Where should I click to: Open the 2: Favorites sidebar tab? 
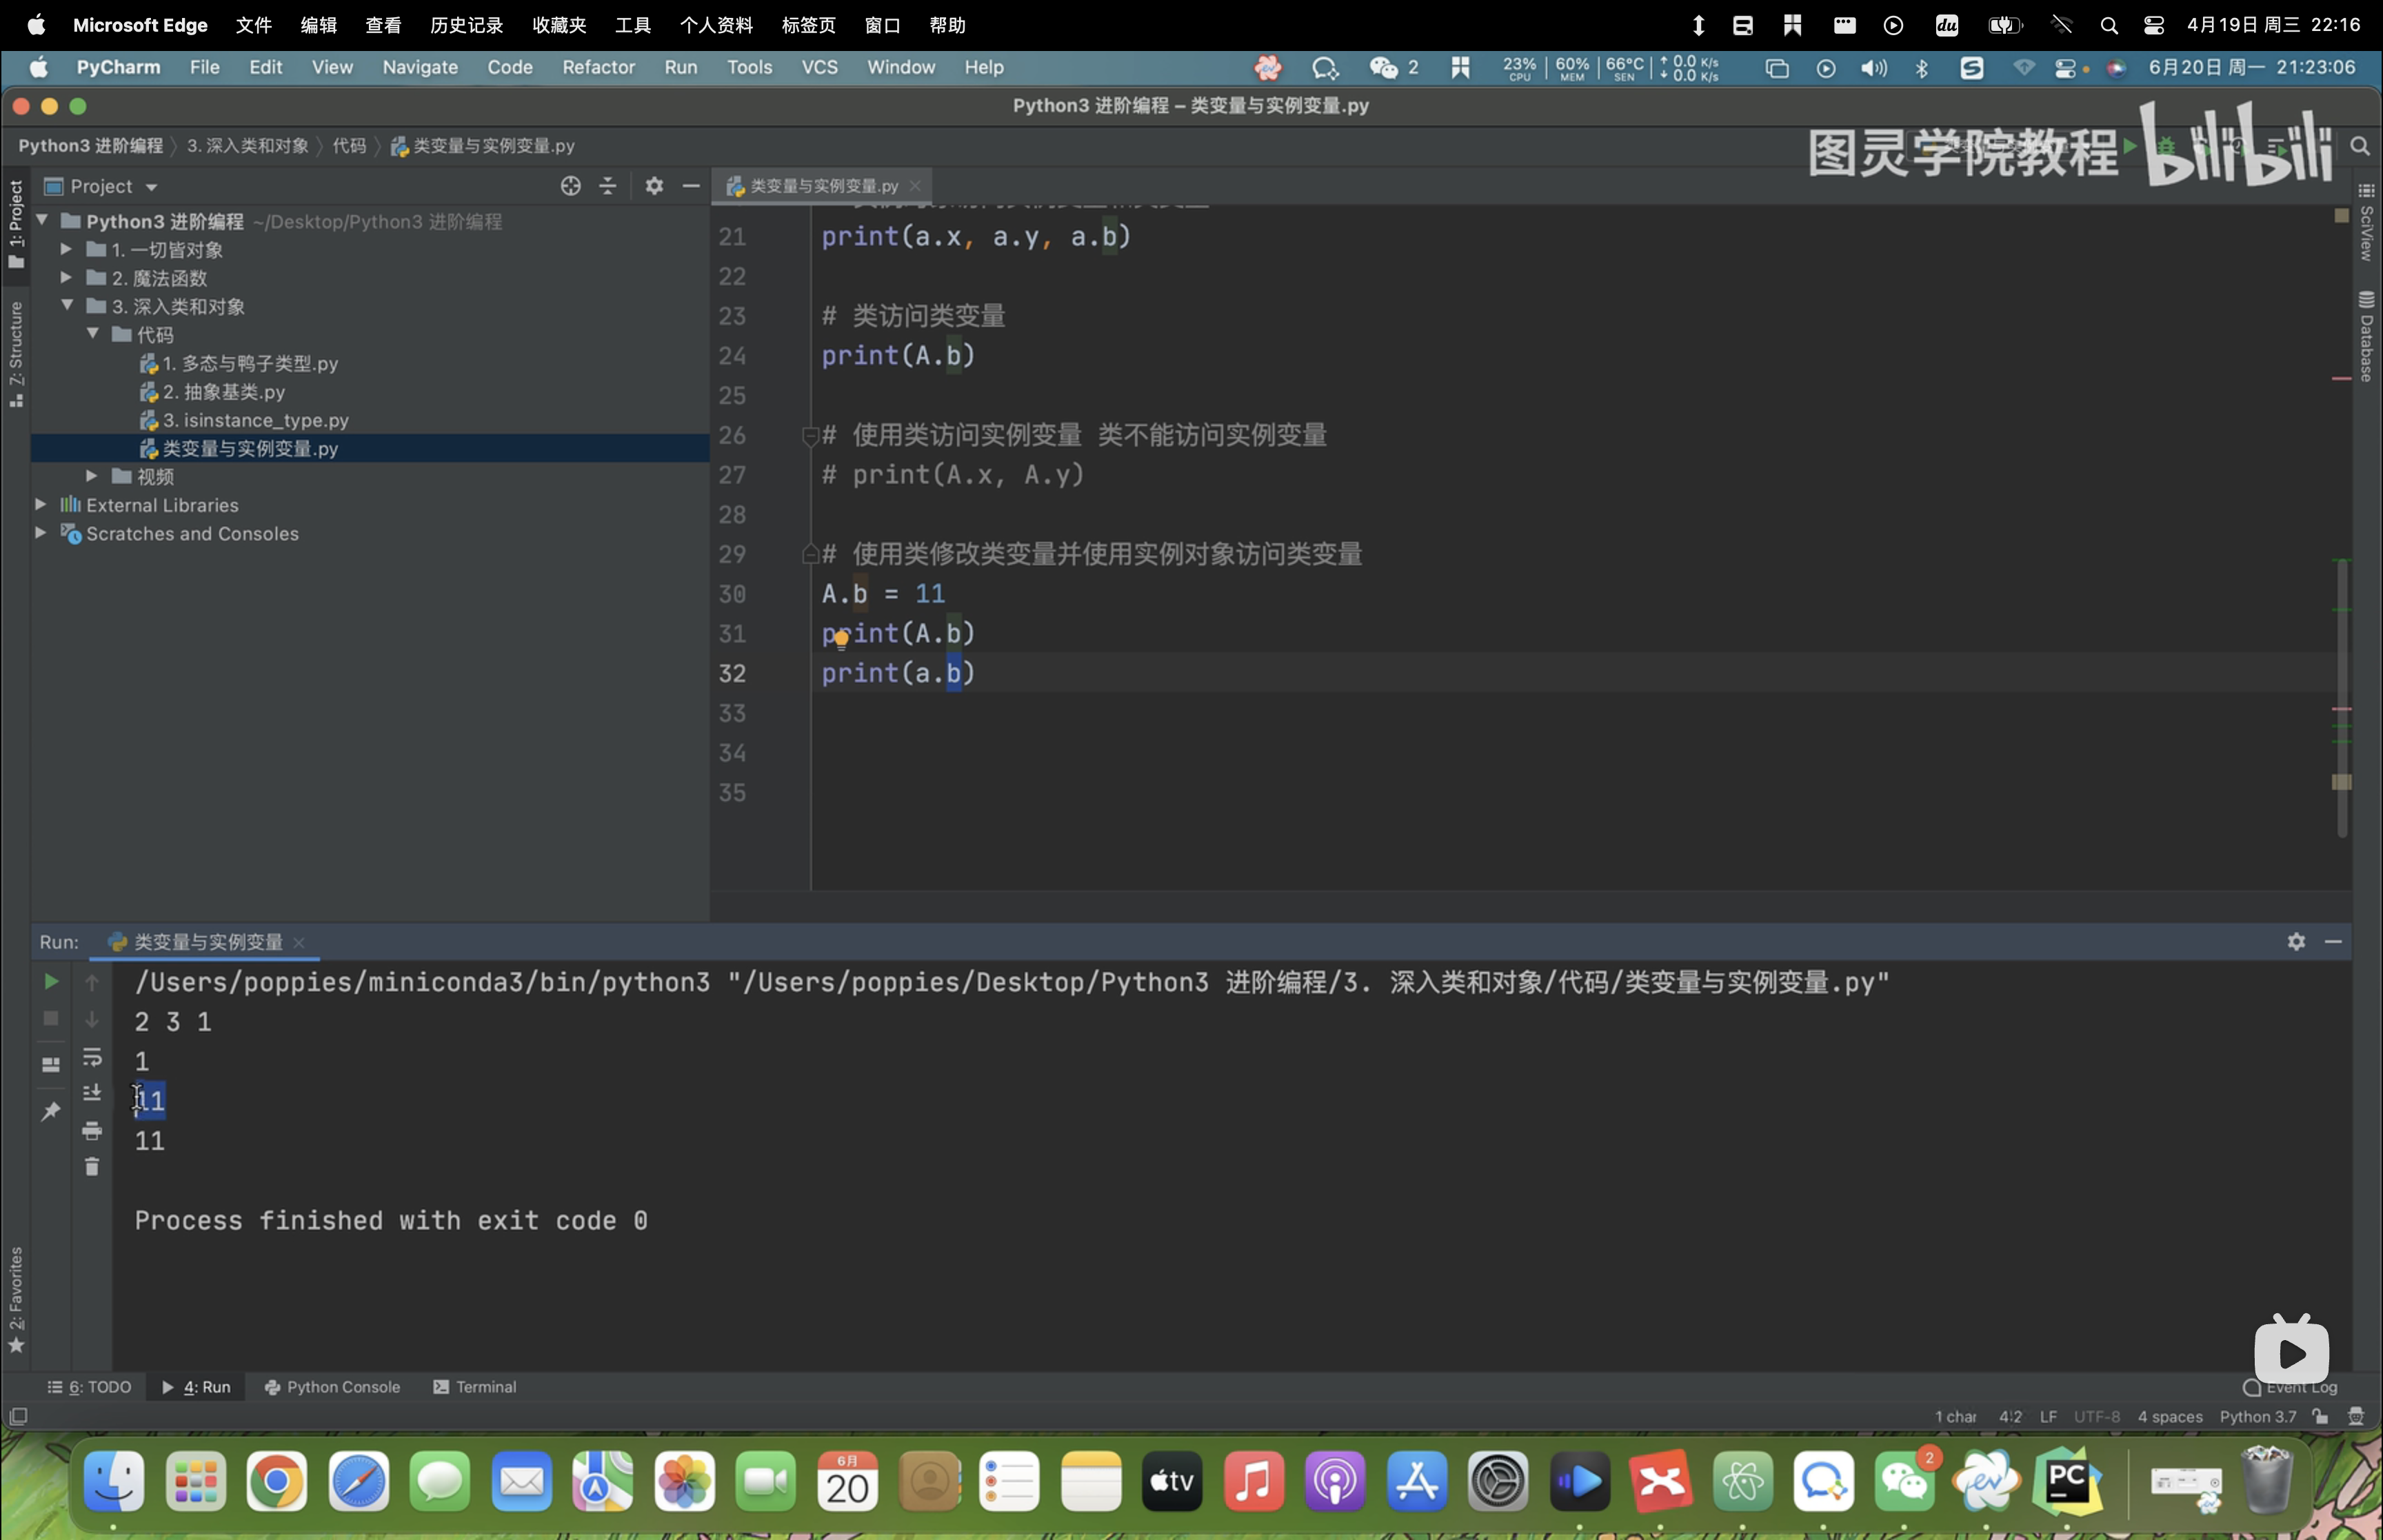16,1300
